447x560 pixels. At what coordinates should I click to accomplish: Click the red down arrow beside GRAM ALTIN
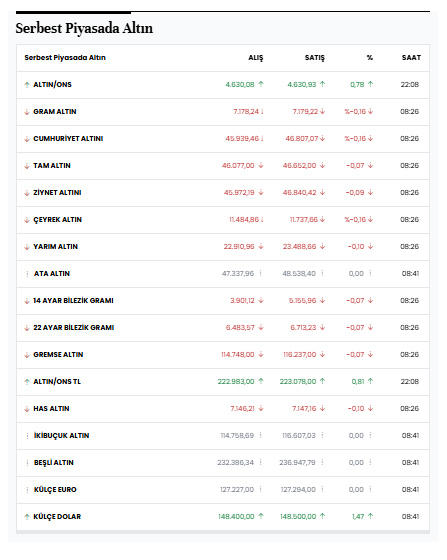tap(27, 112)
